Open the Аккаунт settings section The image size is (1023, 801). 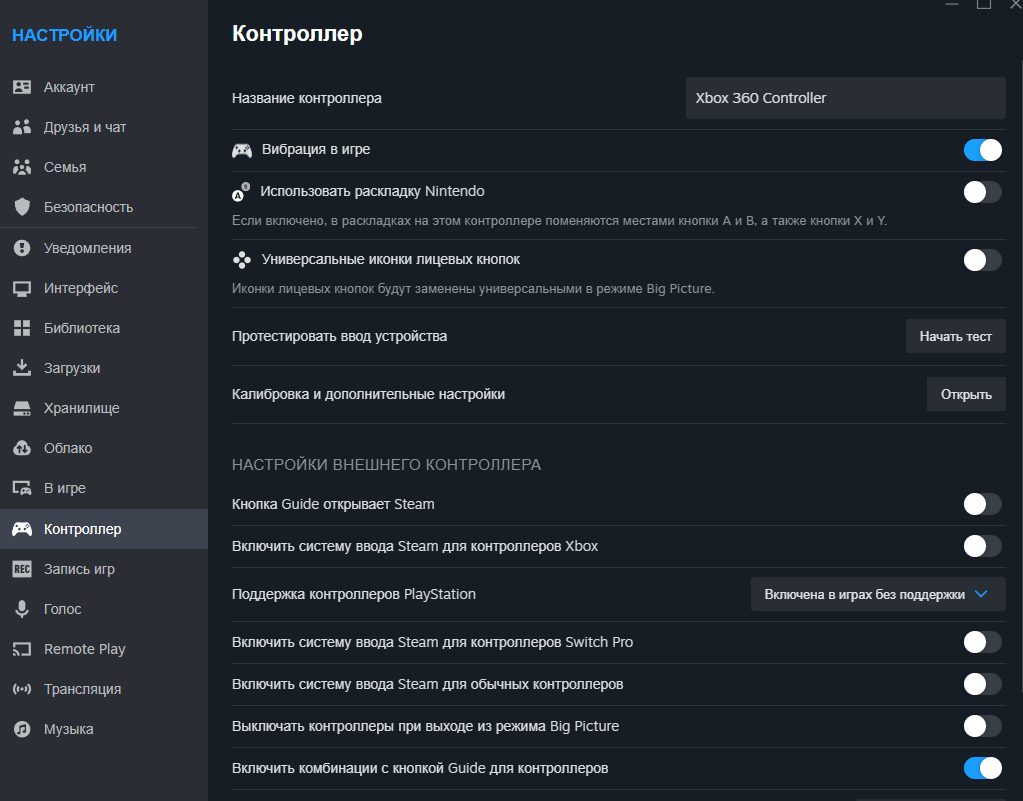click(69, 87)
